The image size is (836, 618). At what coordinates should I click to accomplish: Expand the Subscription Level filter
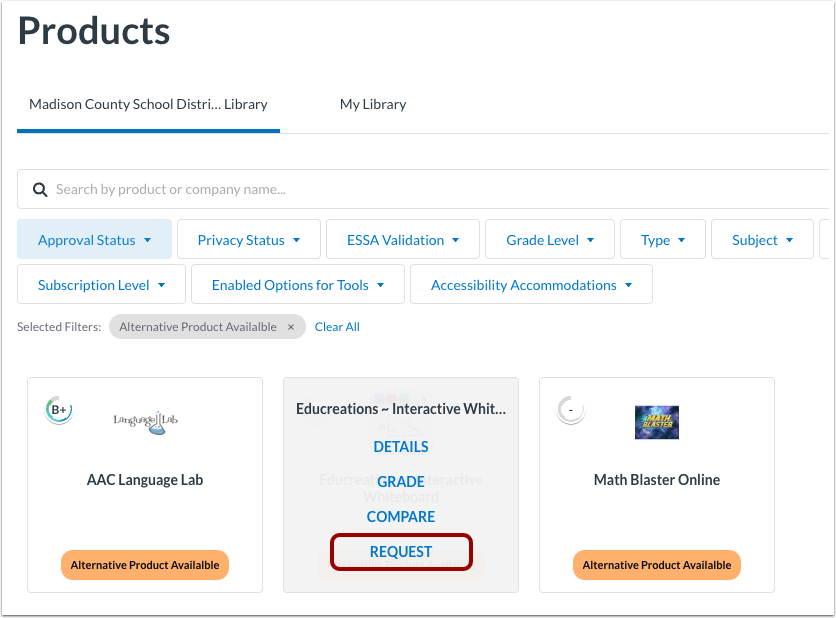pos(101,285)
